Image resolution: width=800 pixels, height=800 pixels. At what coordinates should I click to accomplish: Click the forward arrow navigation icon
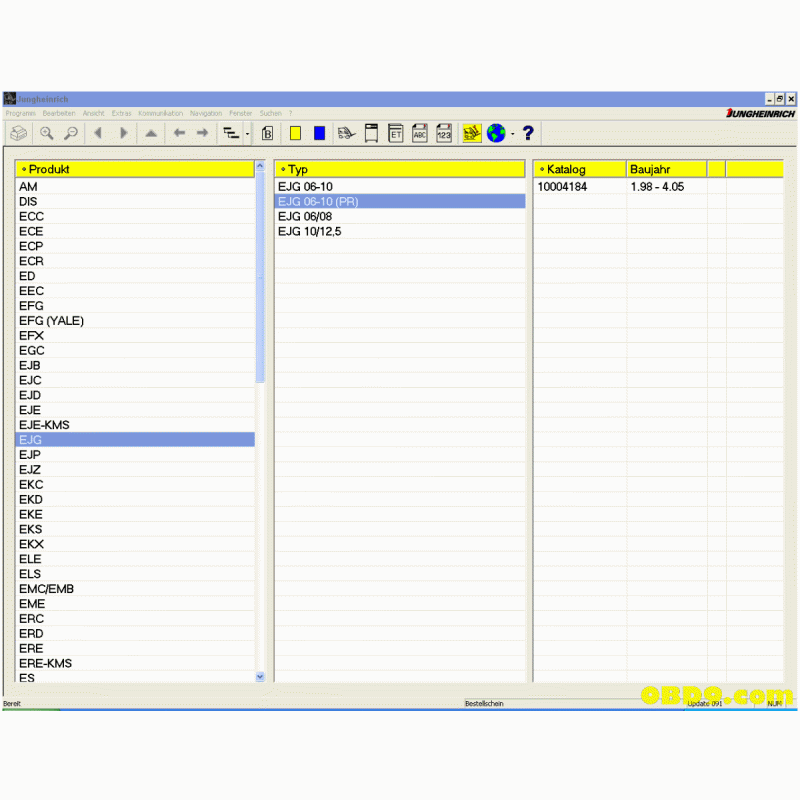pyautogui.click(x=203, y=133)
